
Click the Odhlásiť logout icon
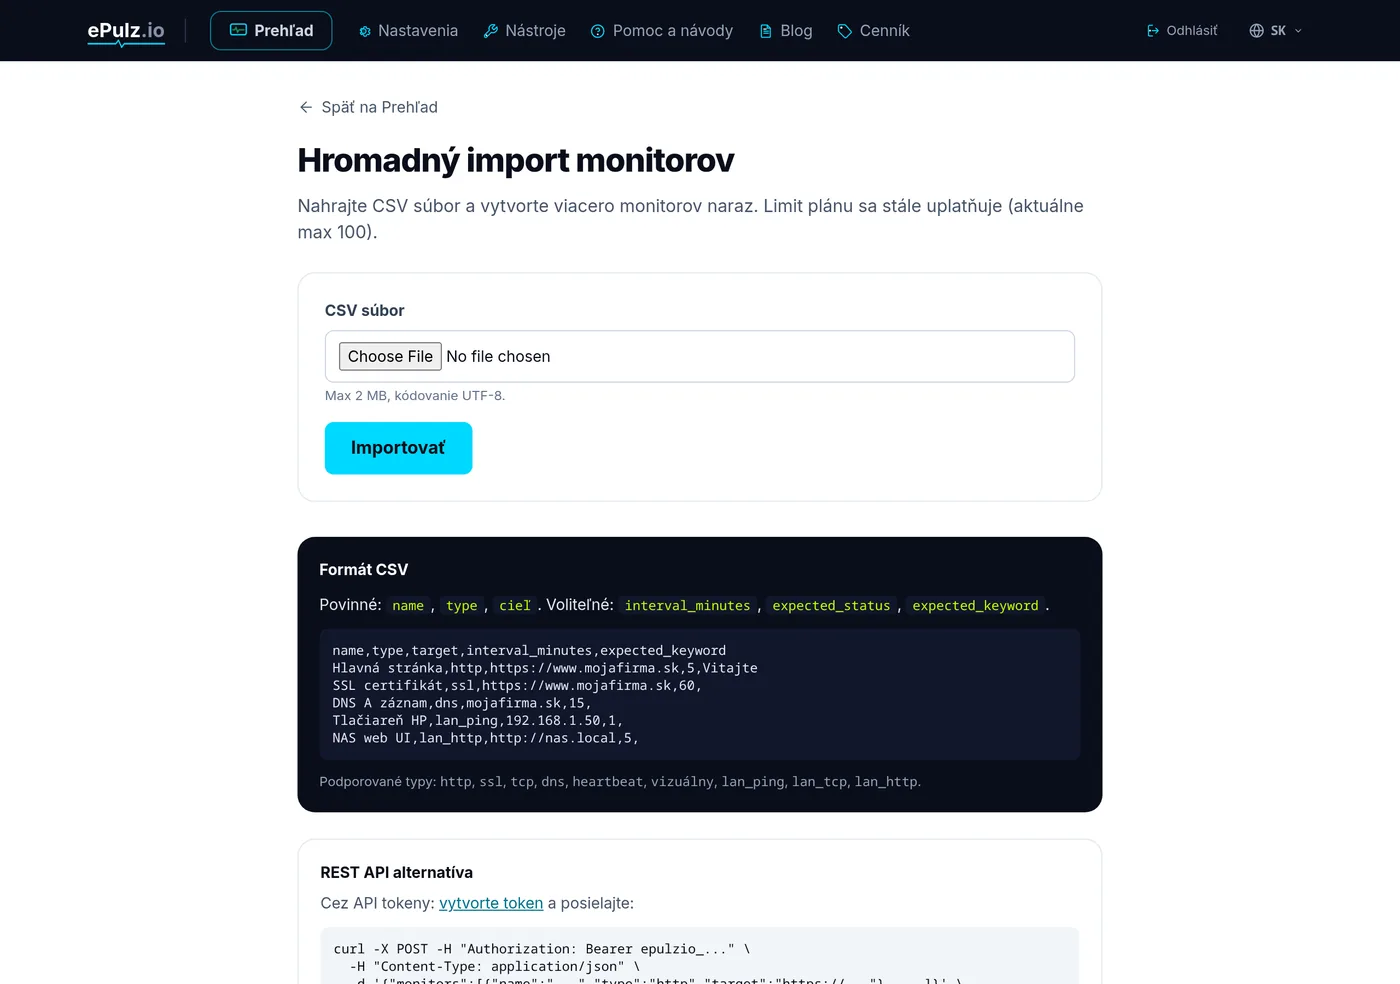click(x=1153, y=31)
